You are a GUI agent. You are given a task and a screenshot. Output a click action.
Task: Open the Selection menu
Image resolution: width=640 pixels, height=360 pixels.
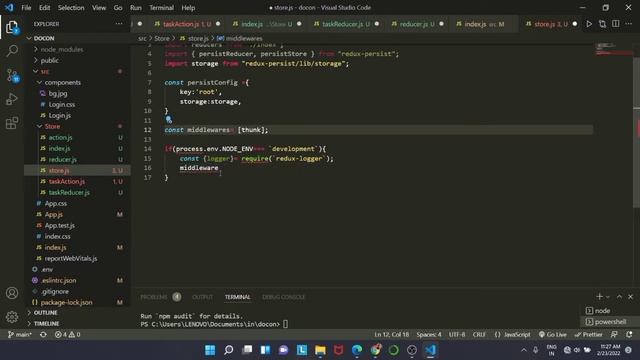pyautogui.click(x=71, y=7)
